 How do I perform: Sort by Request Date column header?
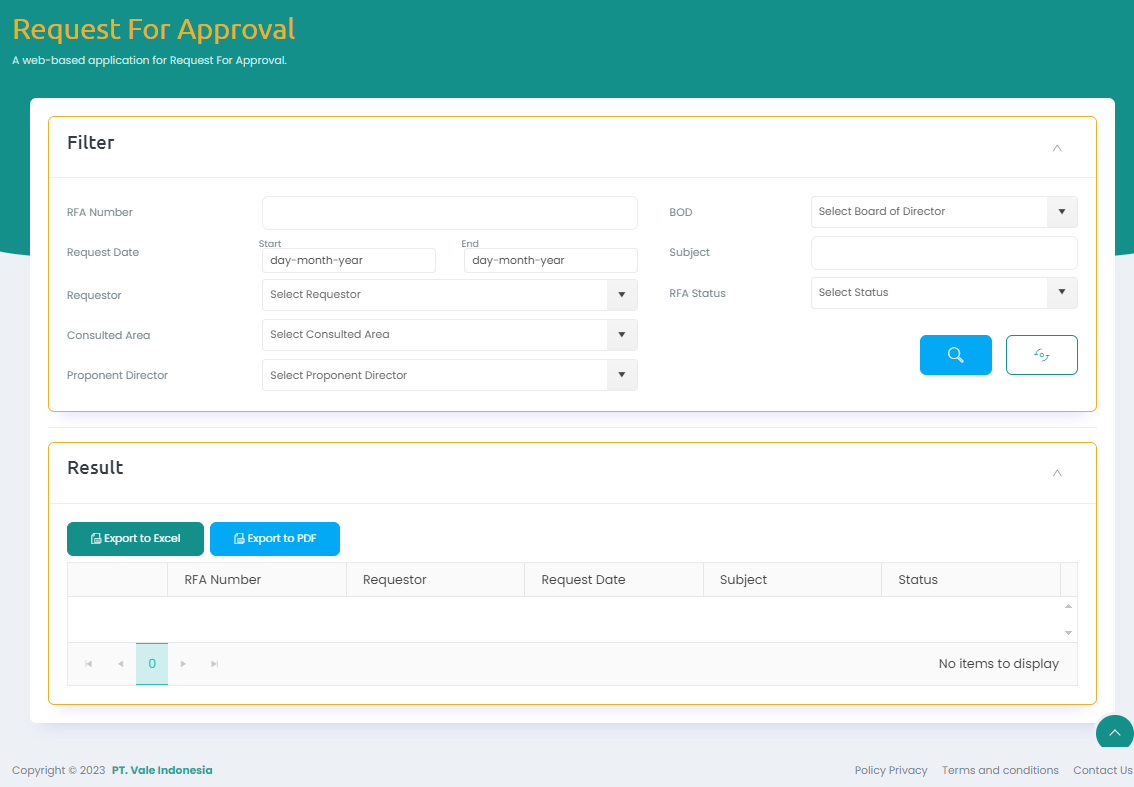583,580
